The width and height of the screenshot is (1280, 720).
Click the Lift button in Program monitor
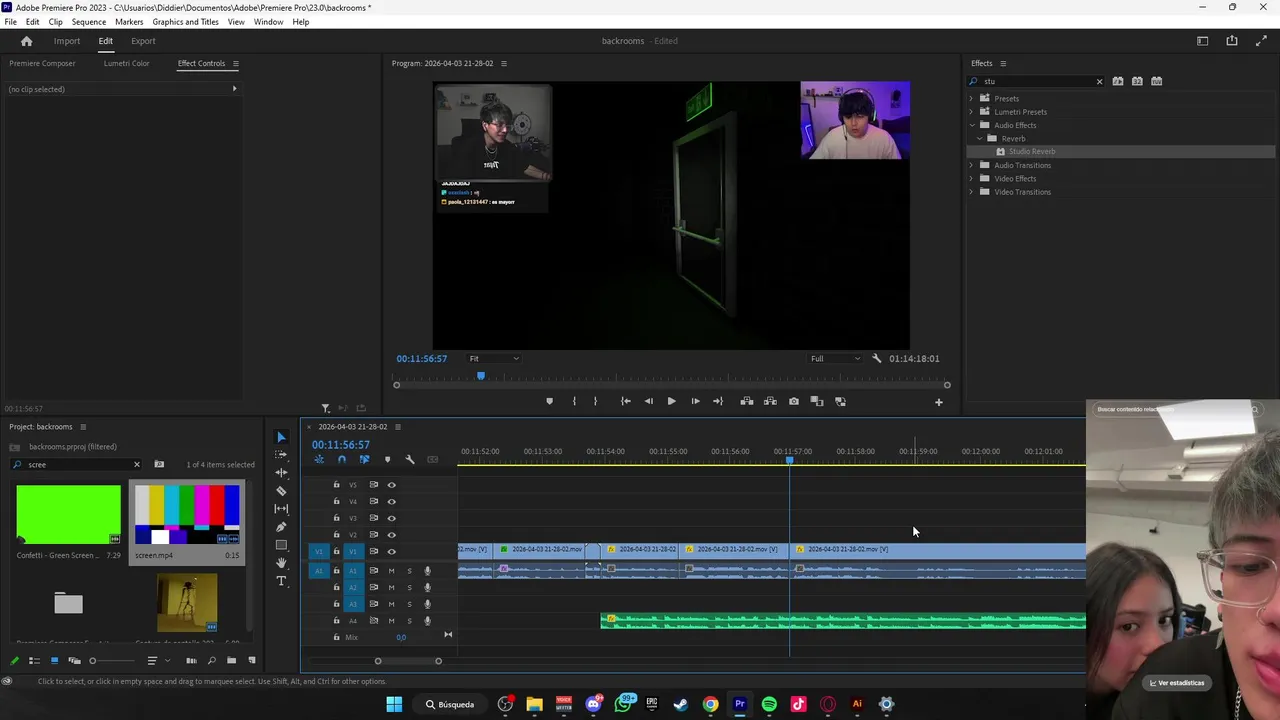click(746, 401)
